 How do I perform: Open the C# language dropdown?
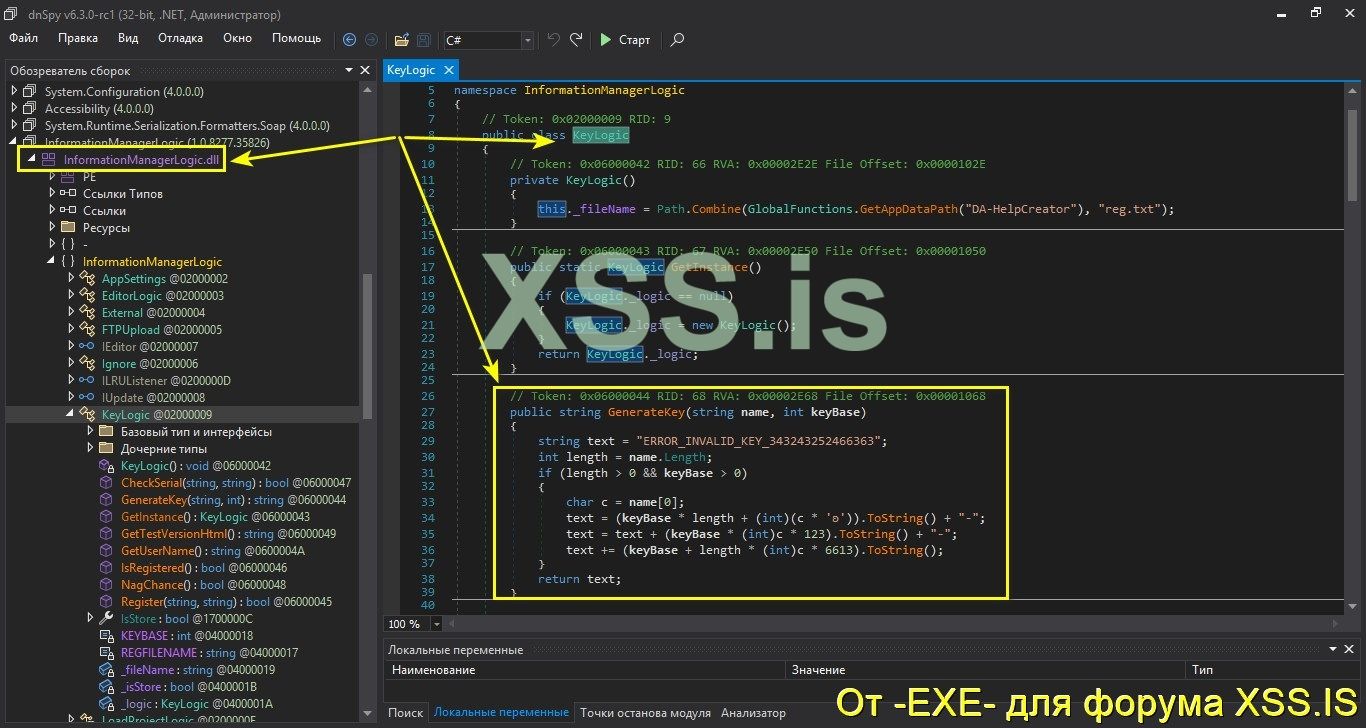[x=528, y=41]
